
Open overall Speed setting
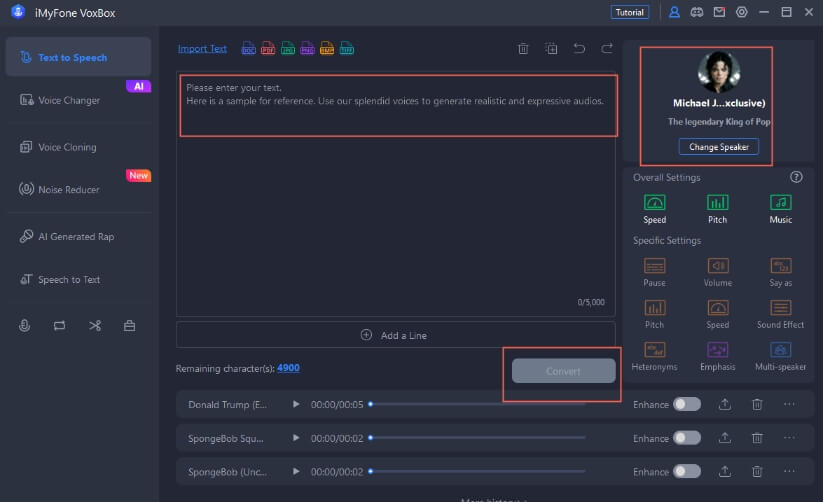[x=655, y=209]
